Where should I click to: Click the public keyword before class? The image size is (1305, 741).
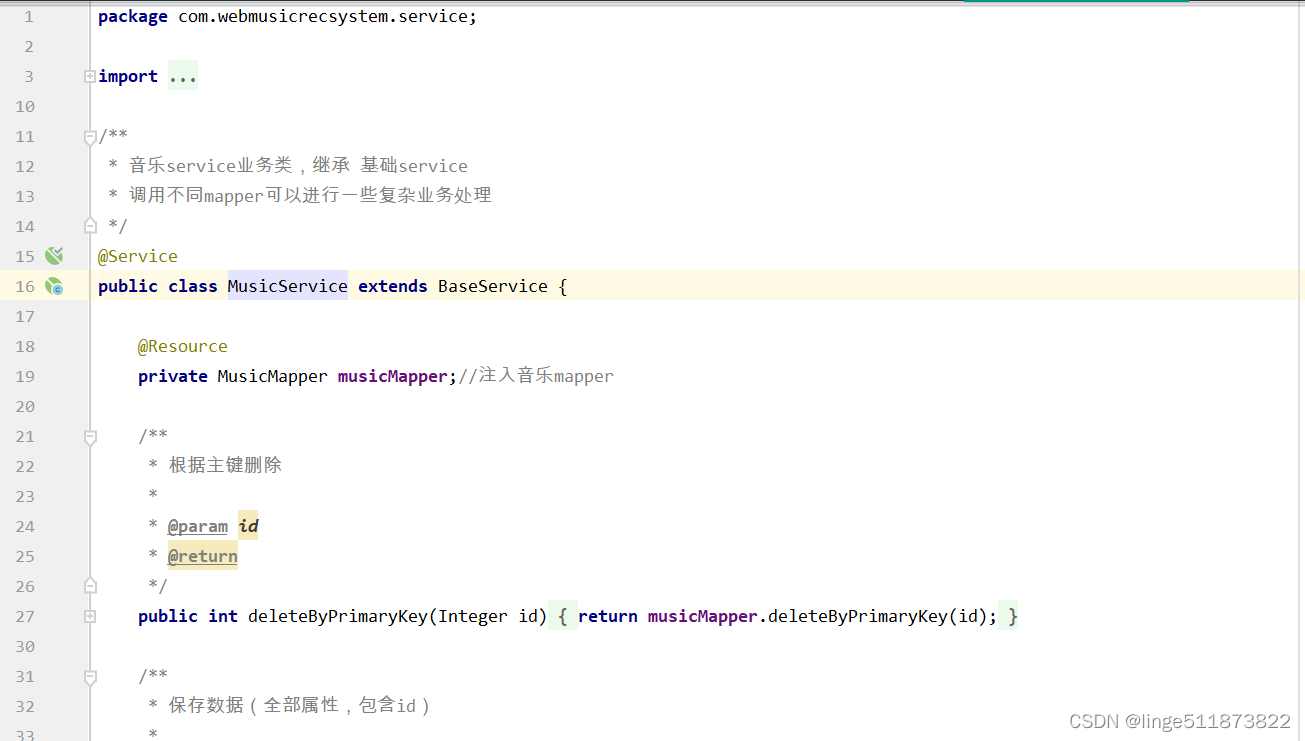[128, 286]
